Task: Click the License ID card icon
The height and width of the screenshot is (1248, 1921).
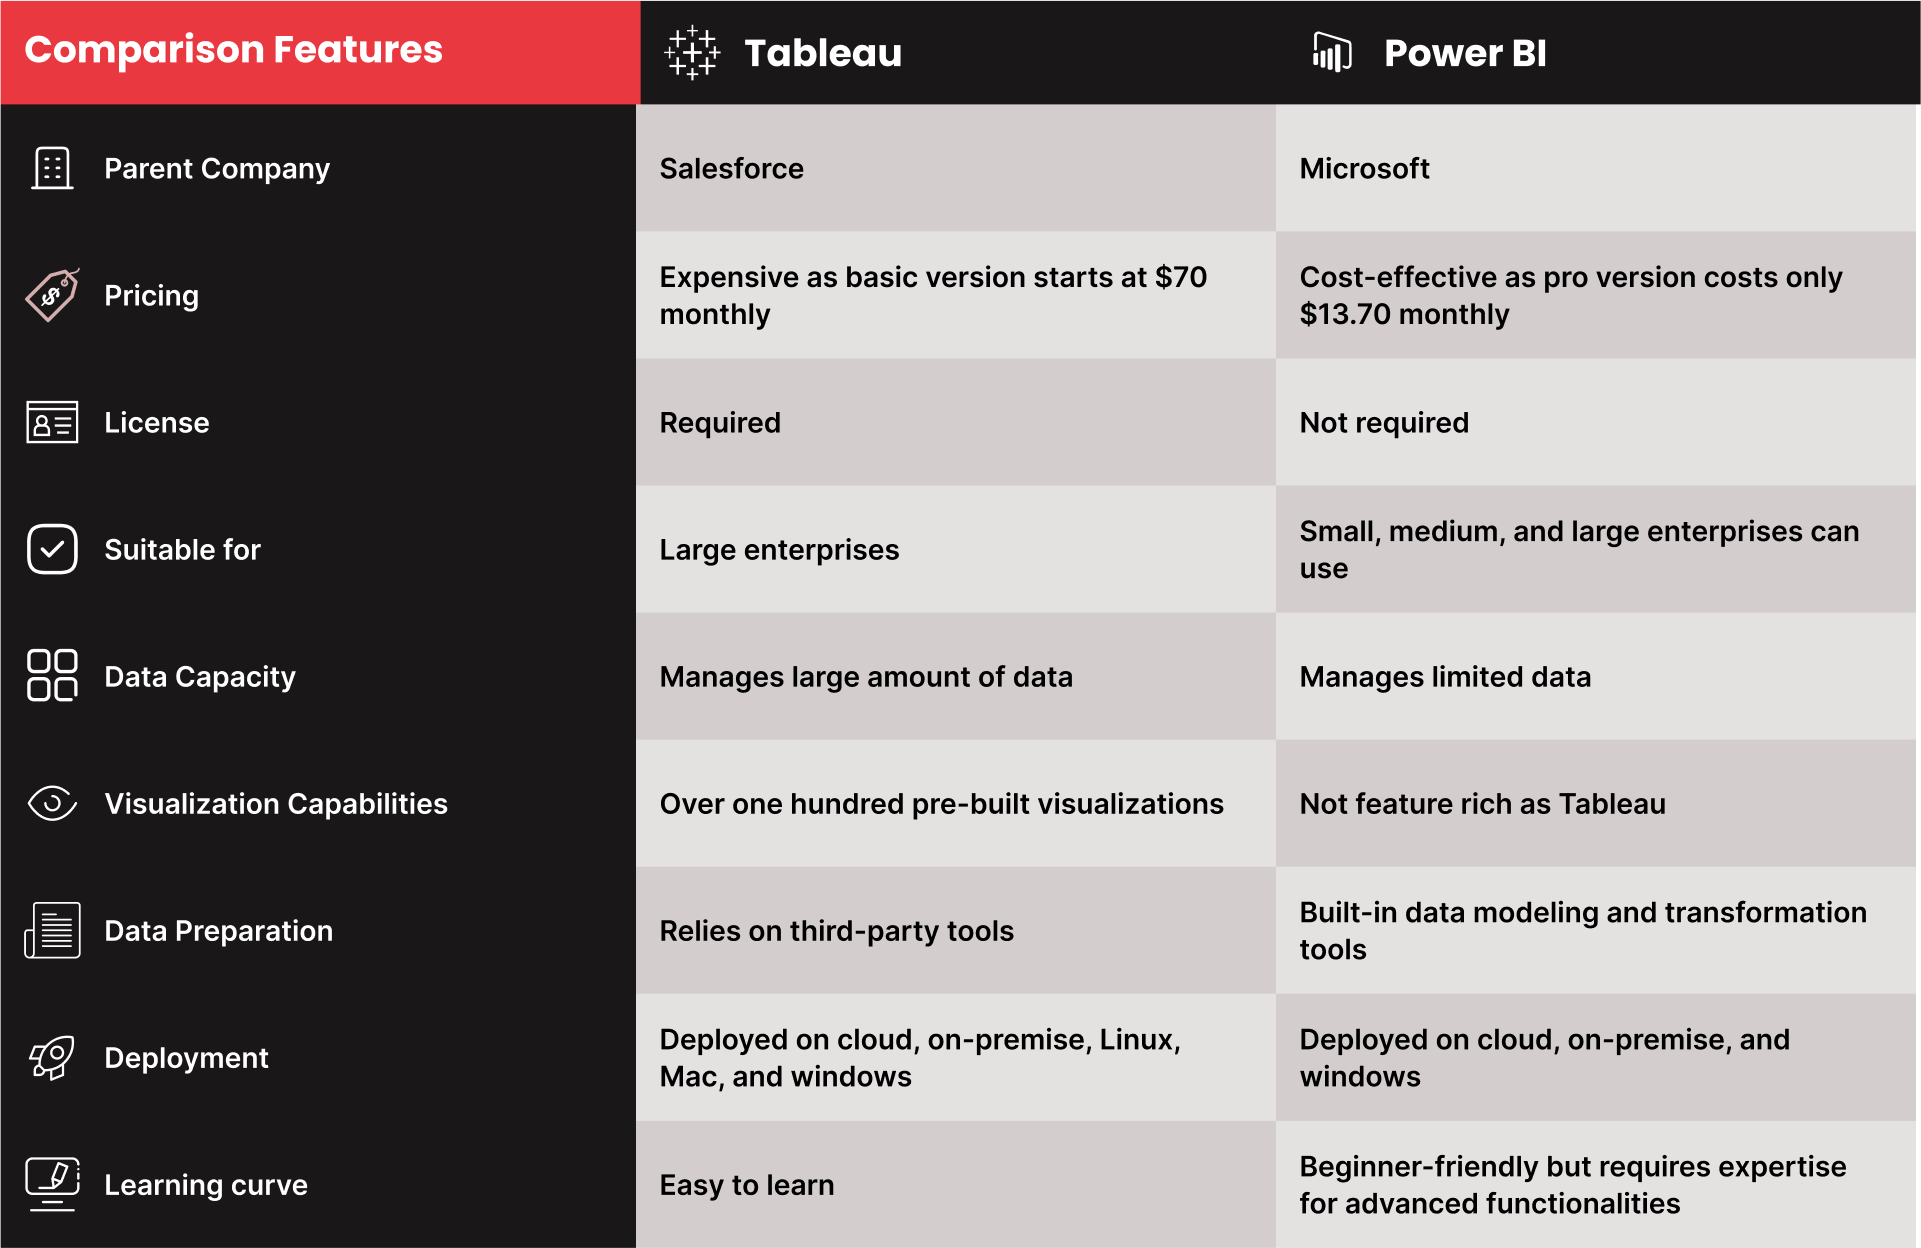Action: click(x=52, y=422)
